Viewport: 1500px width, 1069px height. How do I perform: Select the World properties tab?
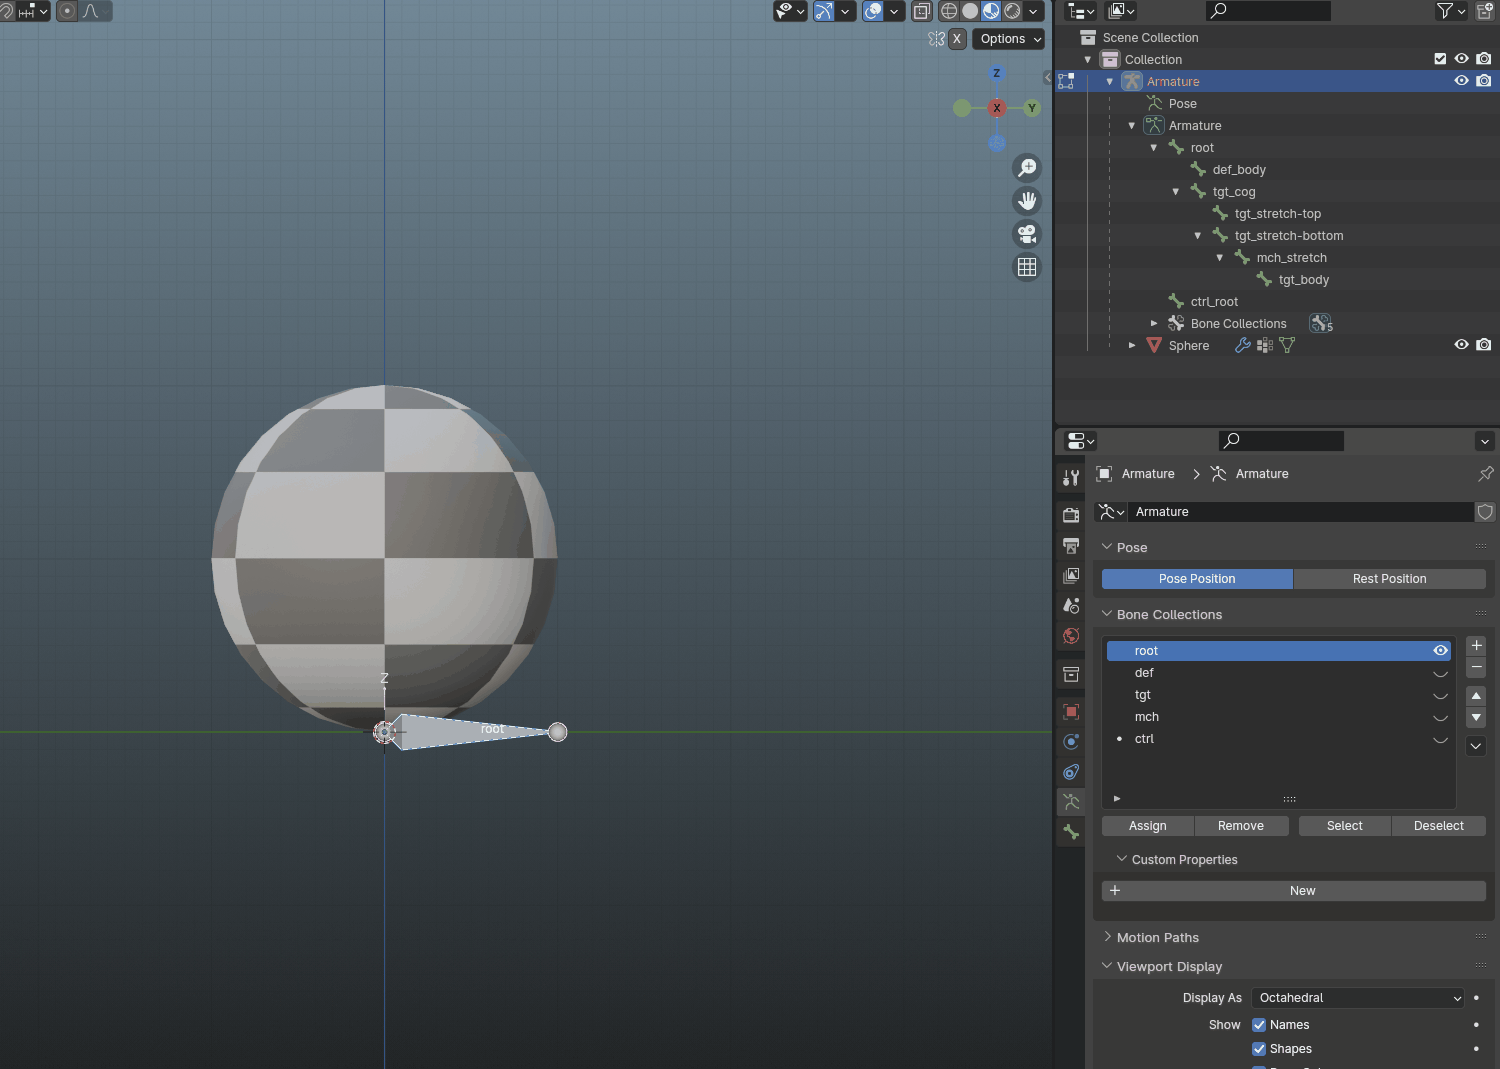[1070, 635]
